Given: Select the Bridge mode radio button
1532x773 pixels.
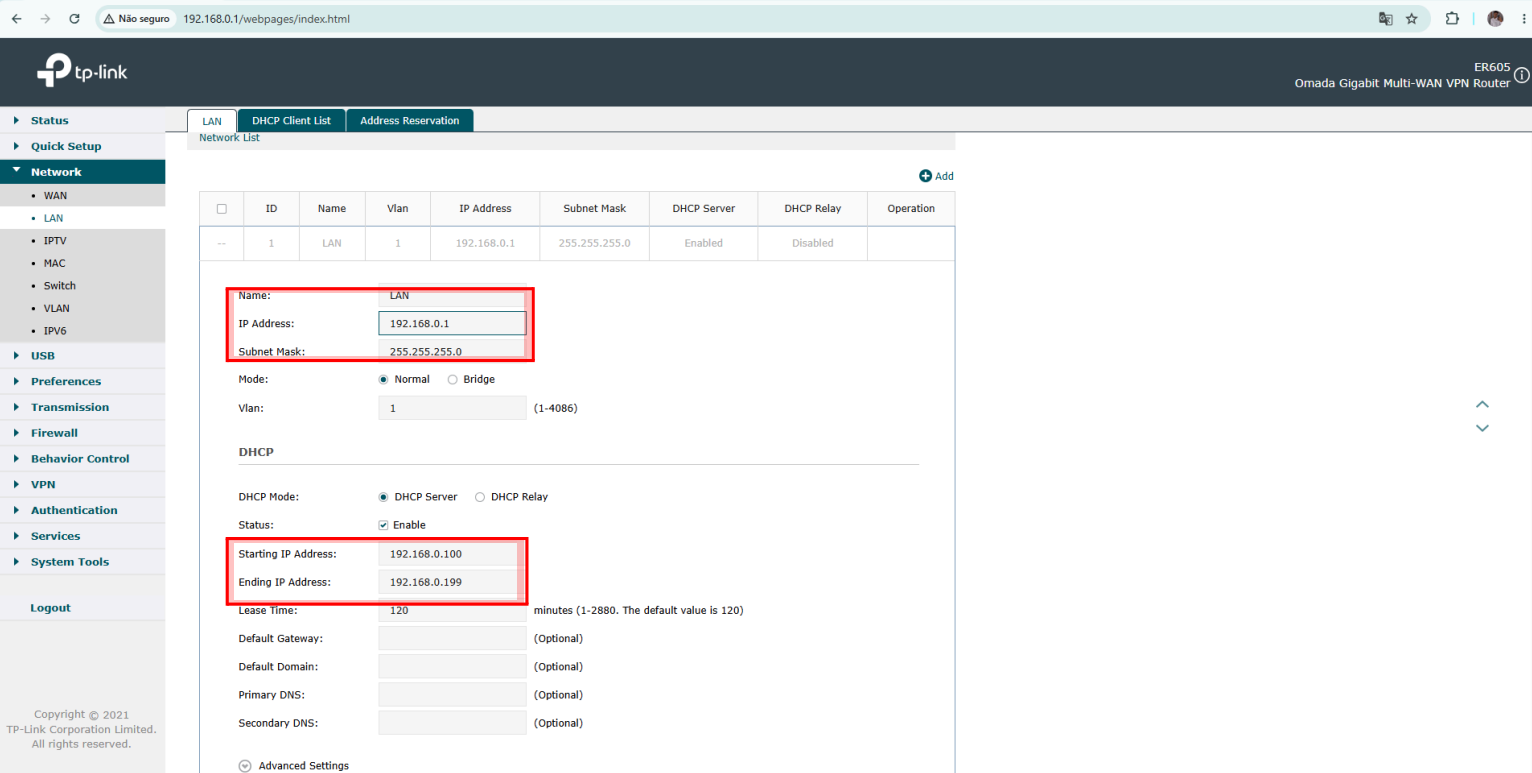Looking at the screenshot, I should (452, 380).
